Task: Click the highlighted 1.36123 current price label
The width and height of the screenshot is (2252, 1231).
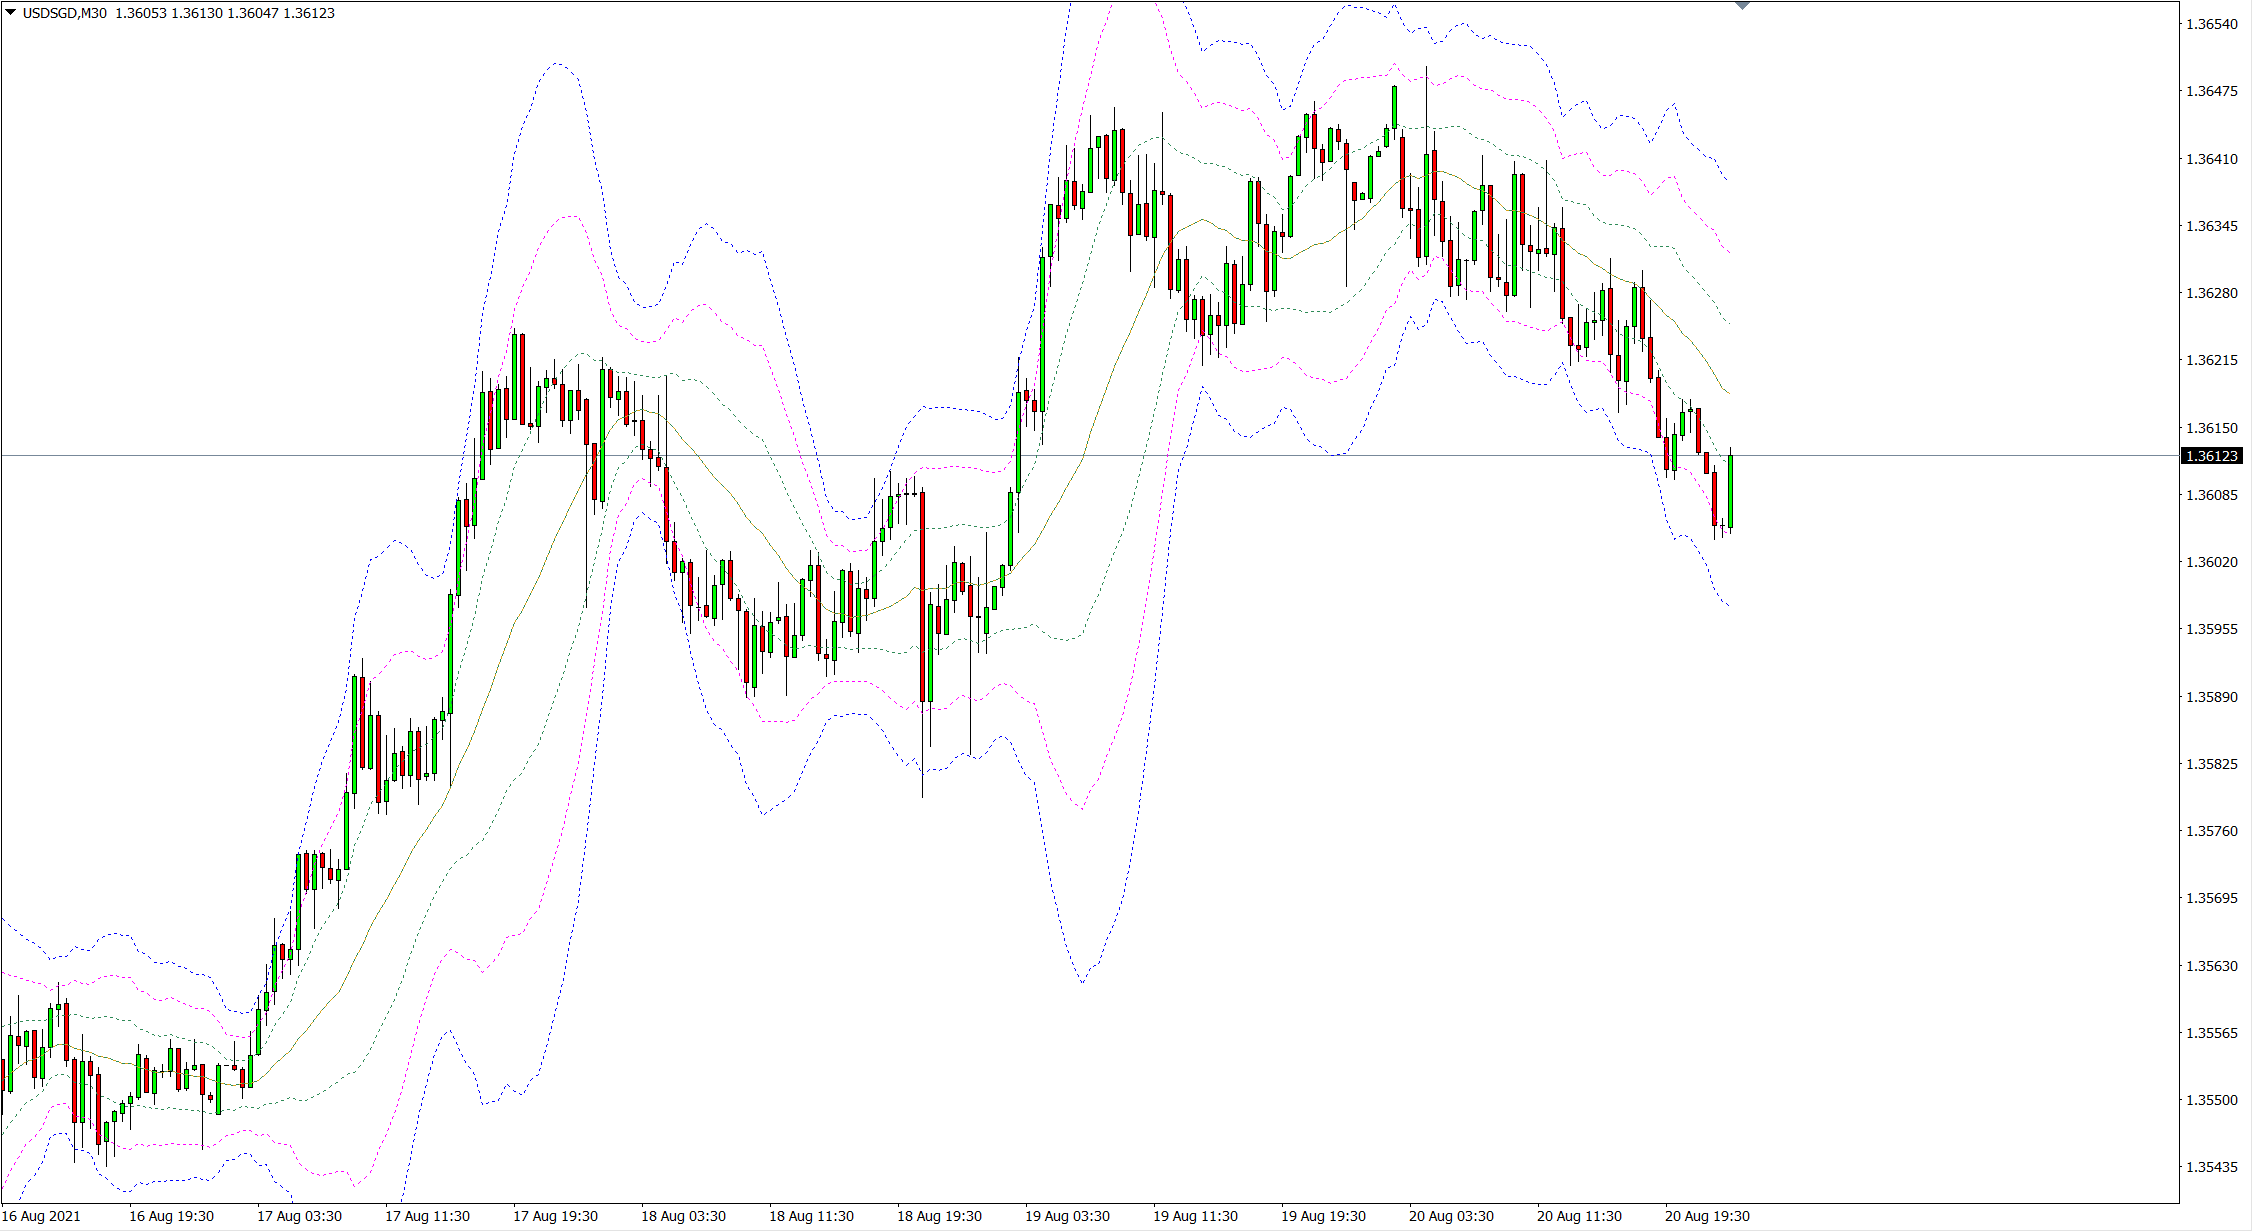Action: point(2211,456)
